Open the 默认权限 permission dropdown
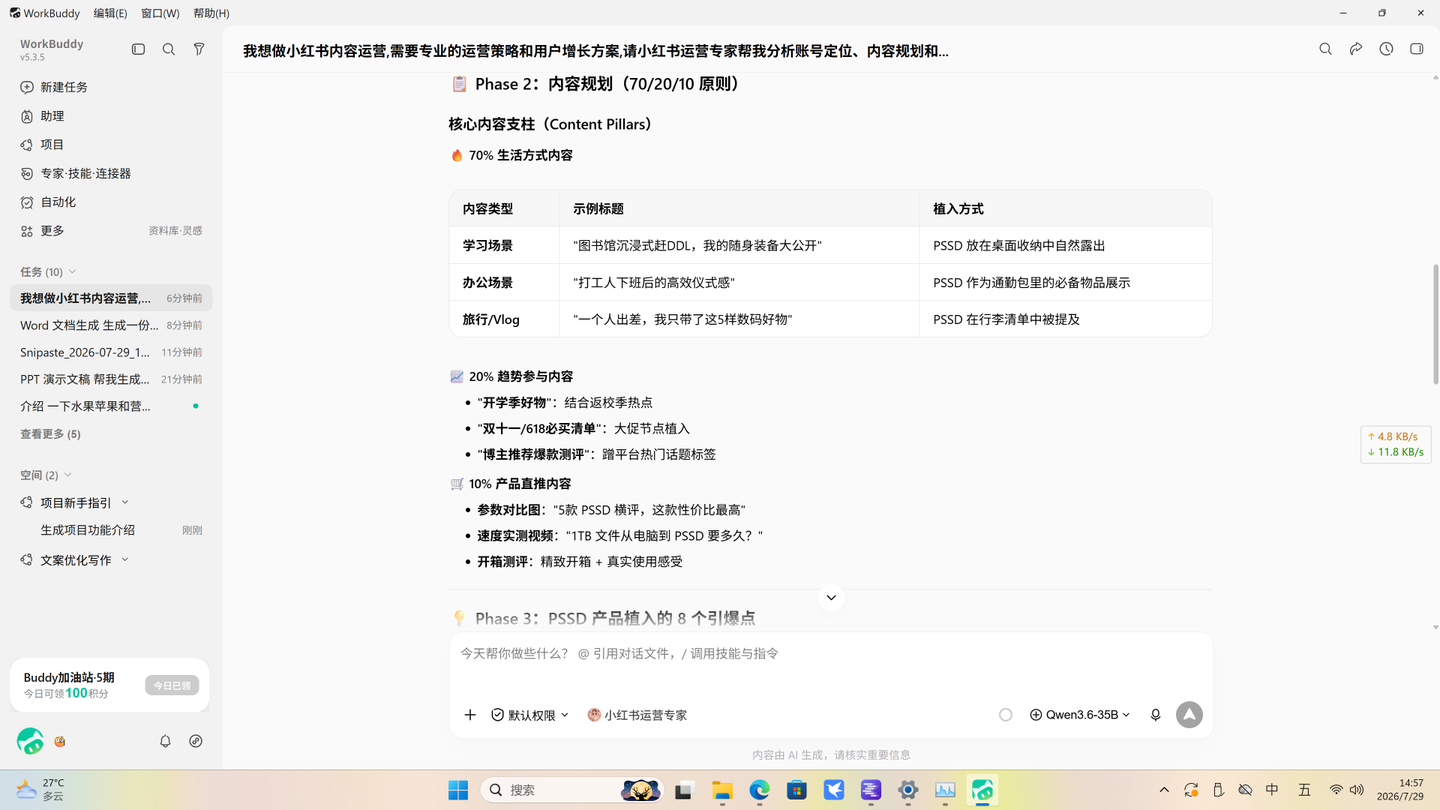This screenshot has width=1440, height=810. click(530, 715)
